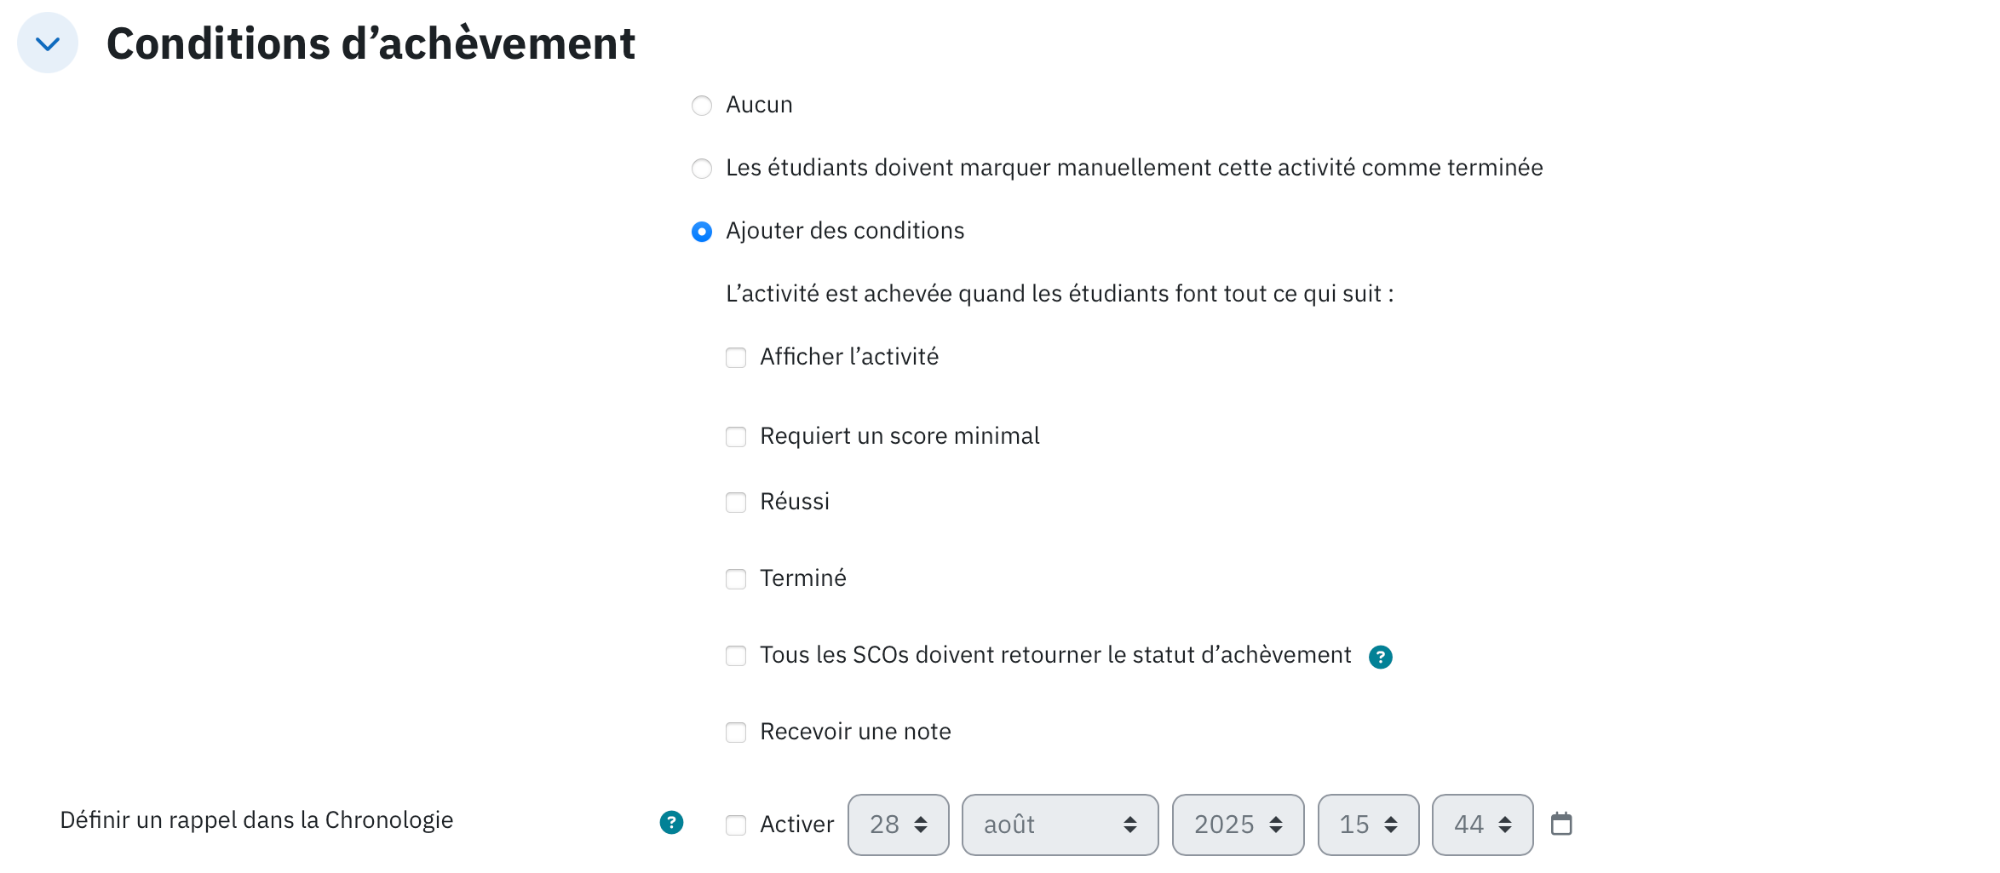Image resolution: width=2000 pixels, height=873 pixels.
Task: Open help for SCOs achèvement status
Action: point(1380,657)
